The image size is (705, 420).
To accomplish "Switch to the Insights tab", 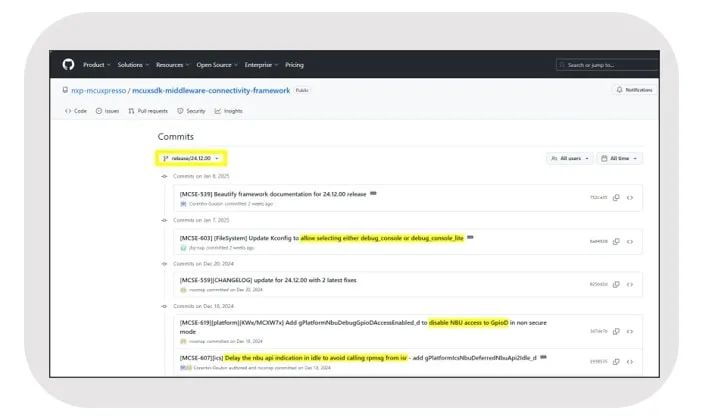I will [x=228, y=111].
